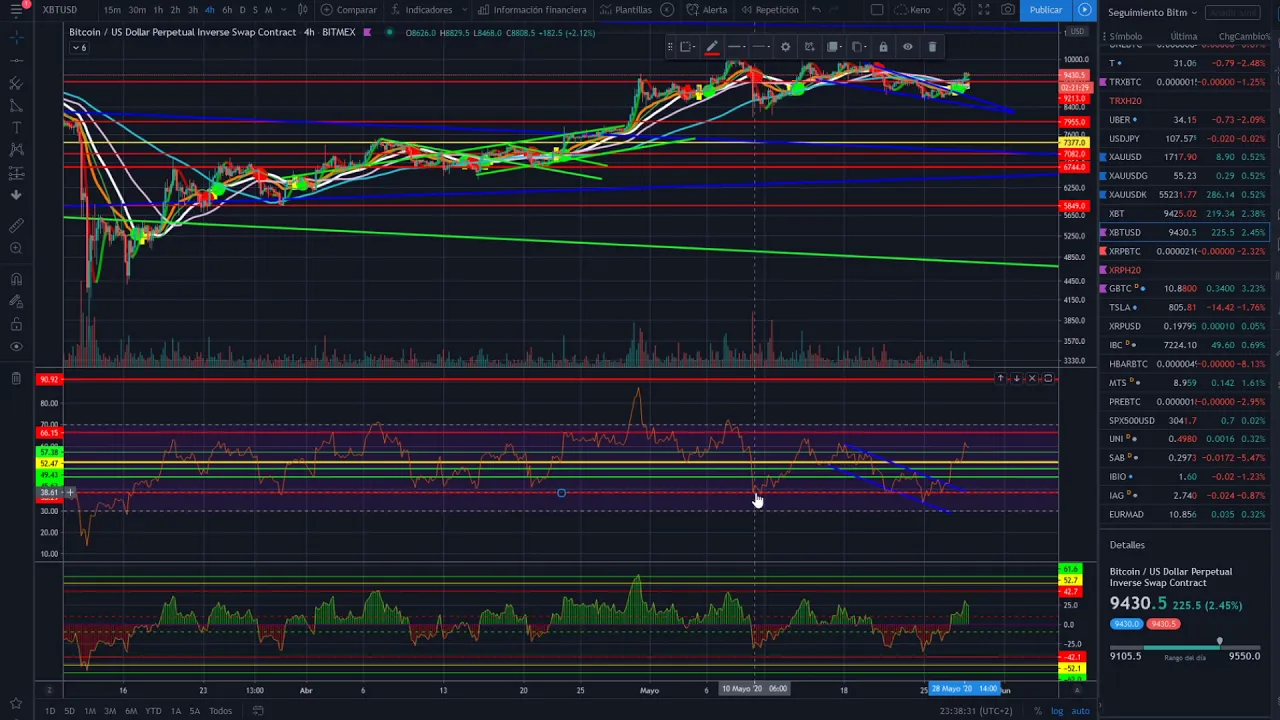1280x720 pixels.
Task: Open the Plantillas menu
Action: pyautogui.click(x=626, y=10)
